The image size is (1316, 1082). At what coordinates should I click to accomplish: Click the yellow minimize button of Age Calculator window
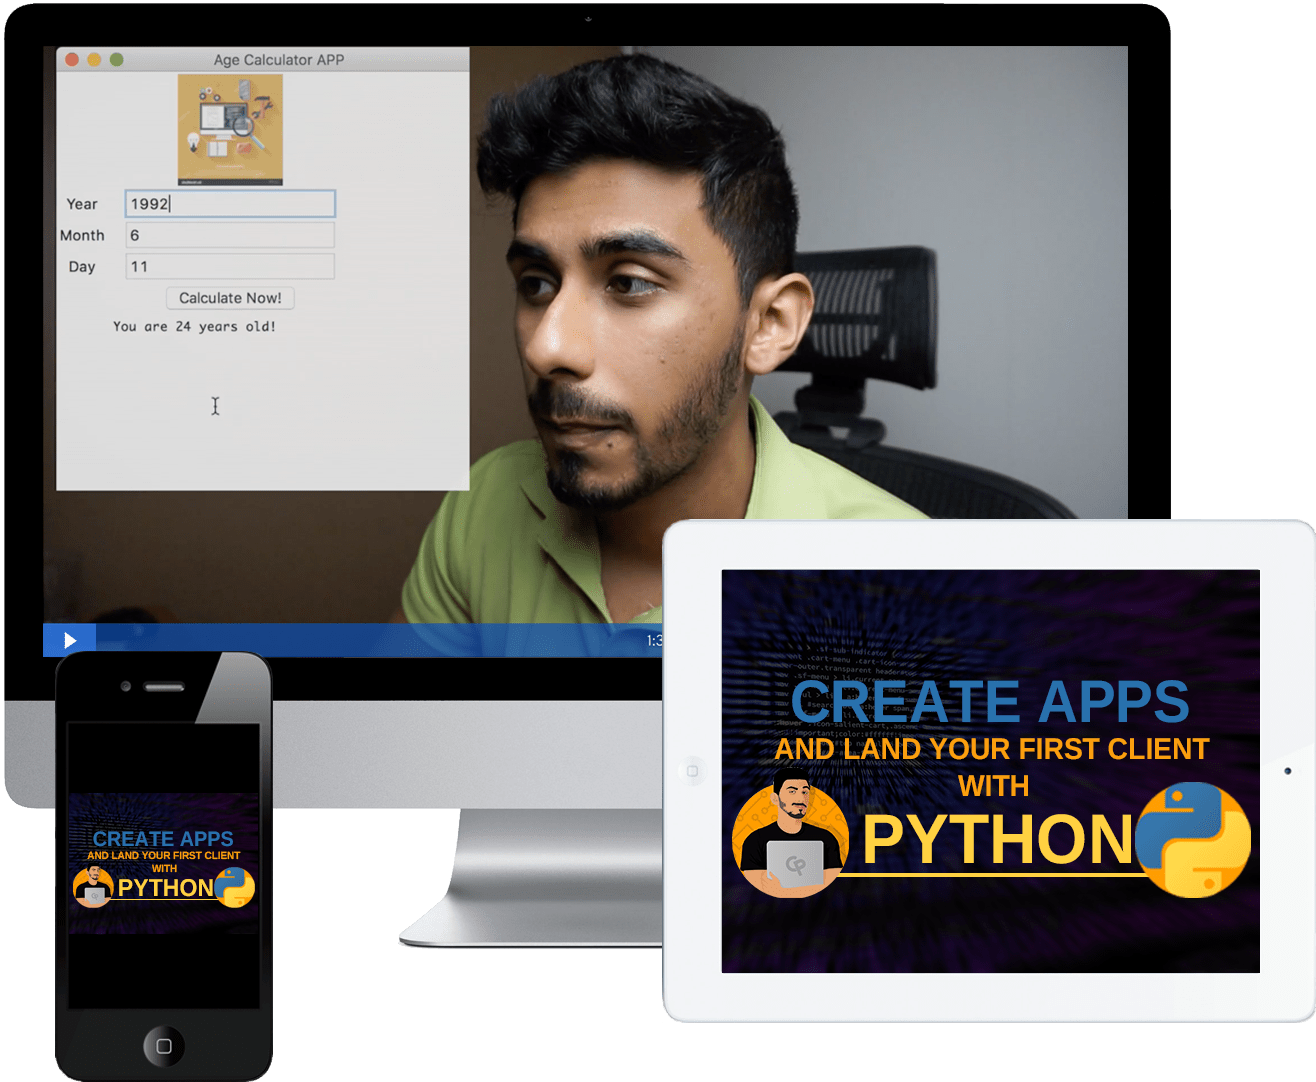pos(94,60)
